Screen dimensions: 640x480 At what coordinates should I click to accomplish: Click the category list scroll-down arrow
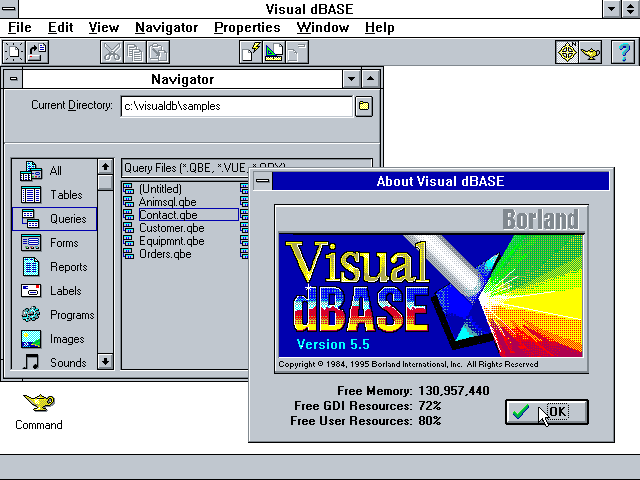[x=105, y=362]
